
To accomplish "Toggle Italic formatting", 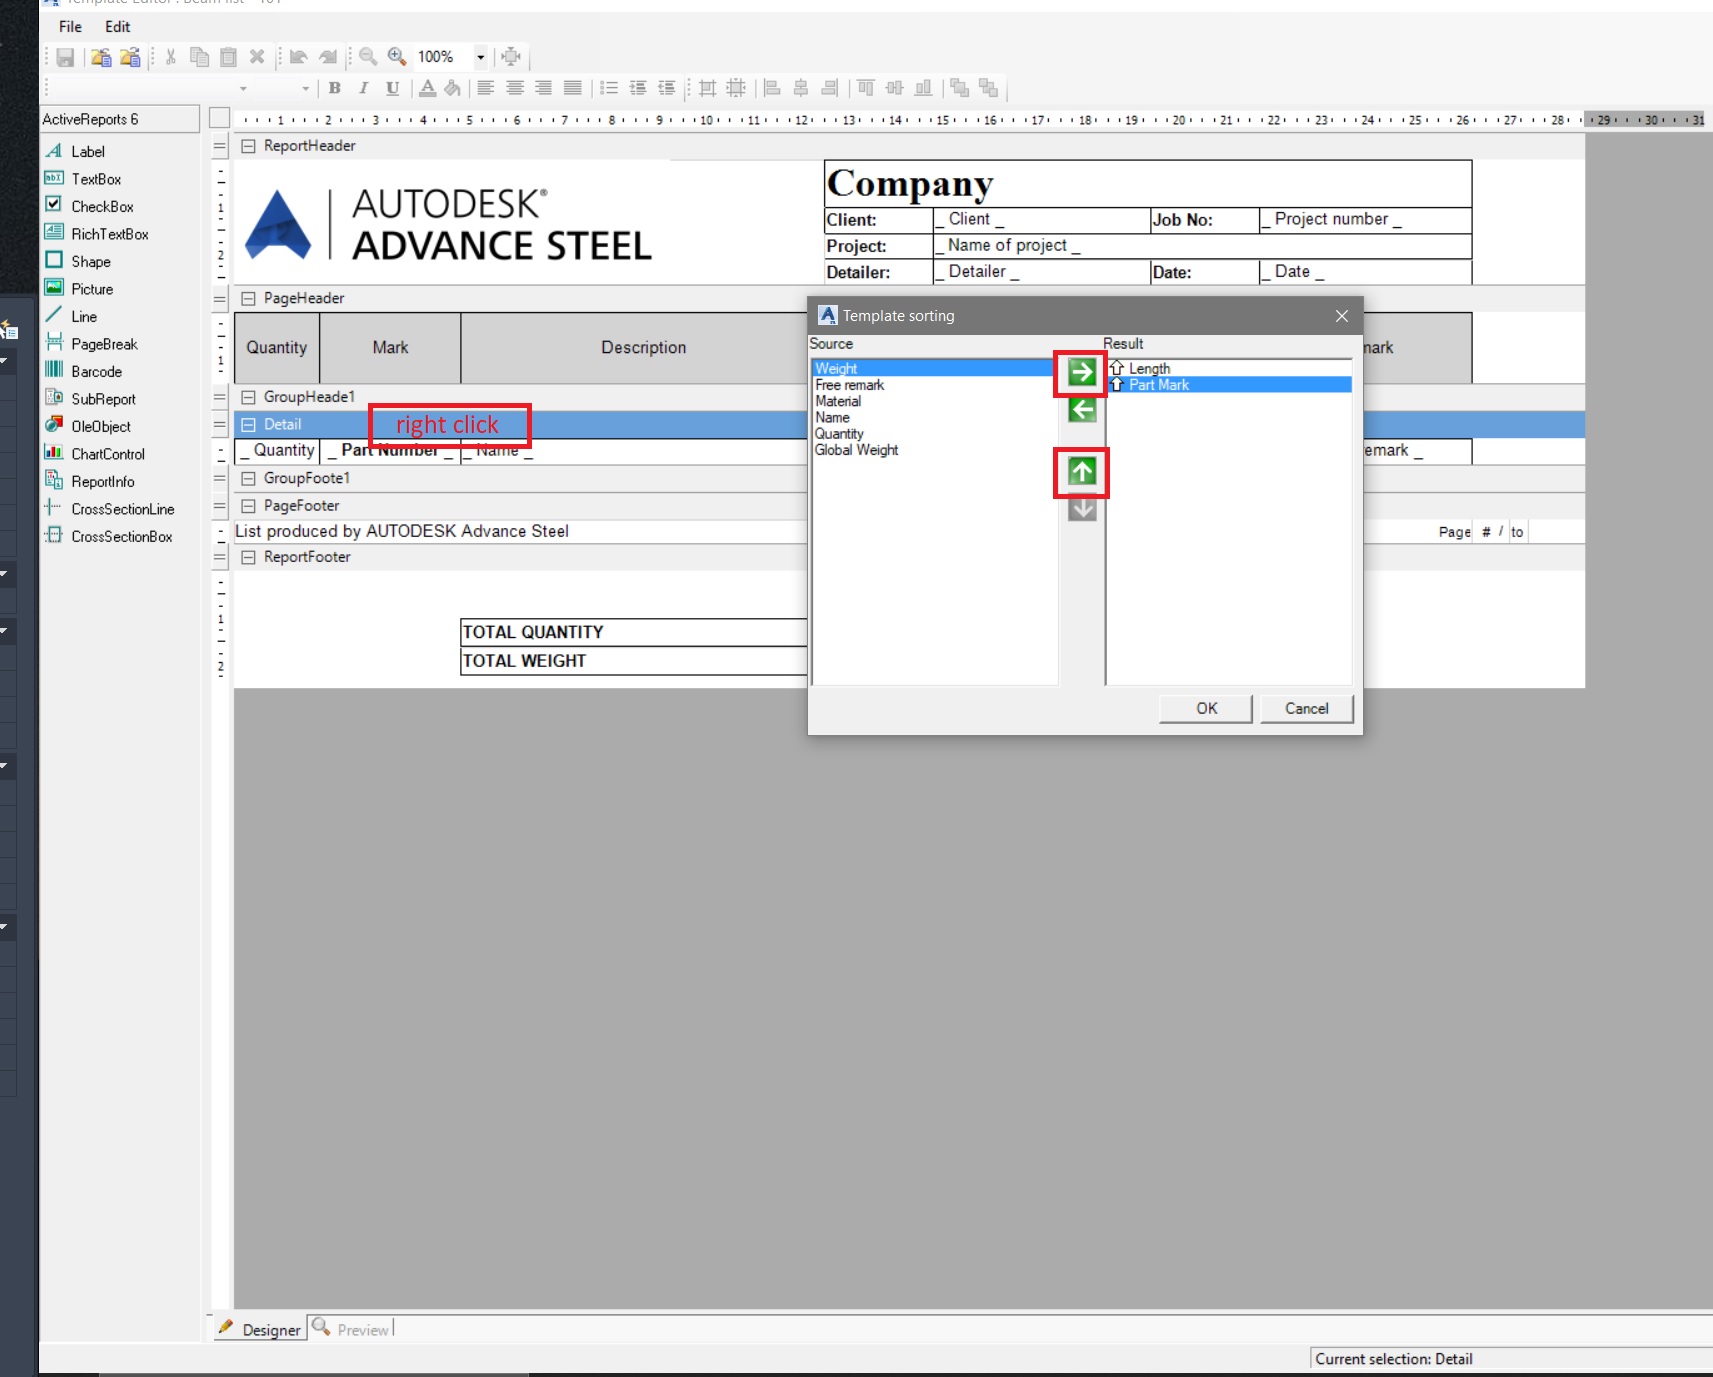I will pyautogui.click(x=364, y=88).
